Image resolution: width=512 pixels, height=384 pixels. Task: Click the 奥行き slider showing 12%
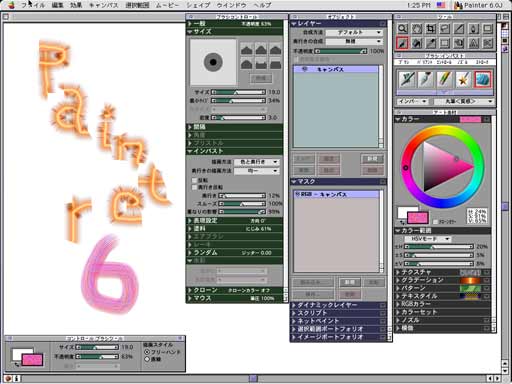click(x=242, y=196)
